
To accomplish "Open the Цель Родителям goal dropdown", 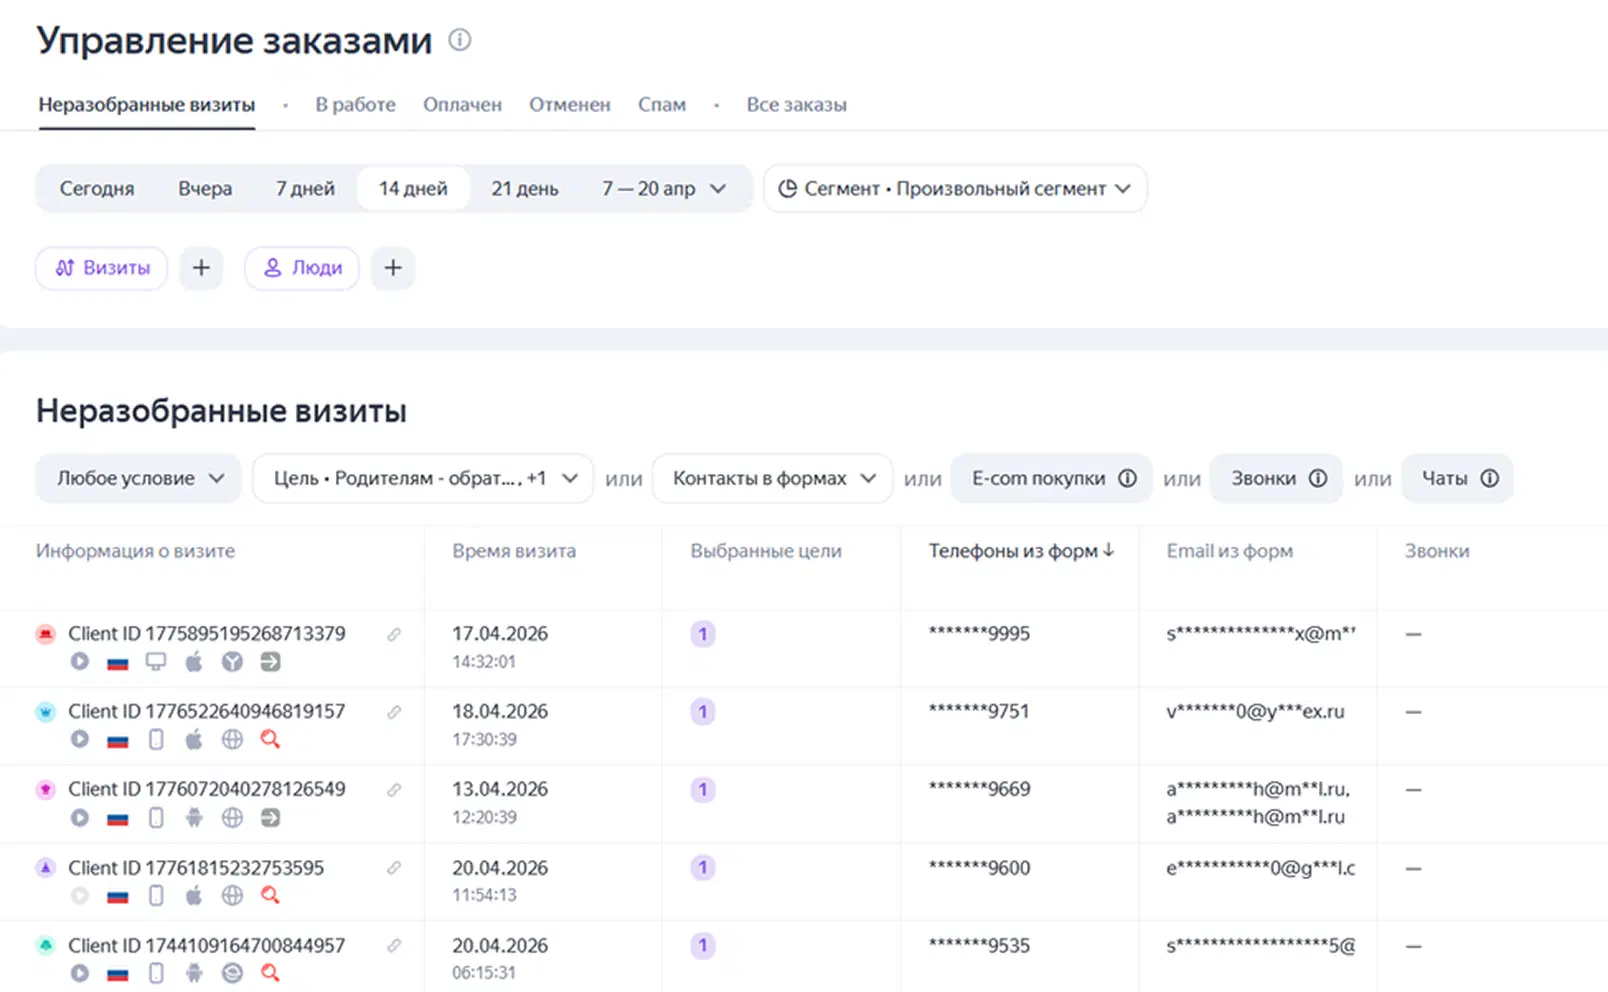I will (423, 478).
